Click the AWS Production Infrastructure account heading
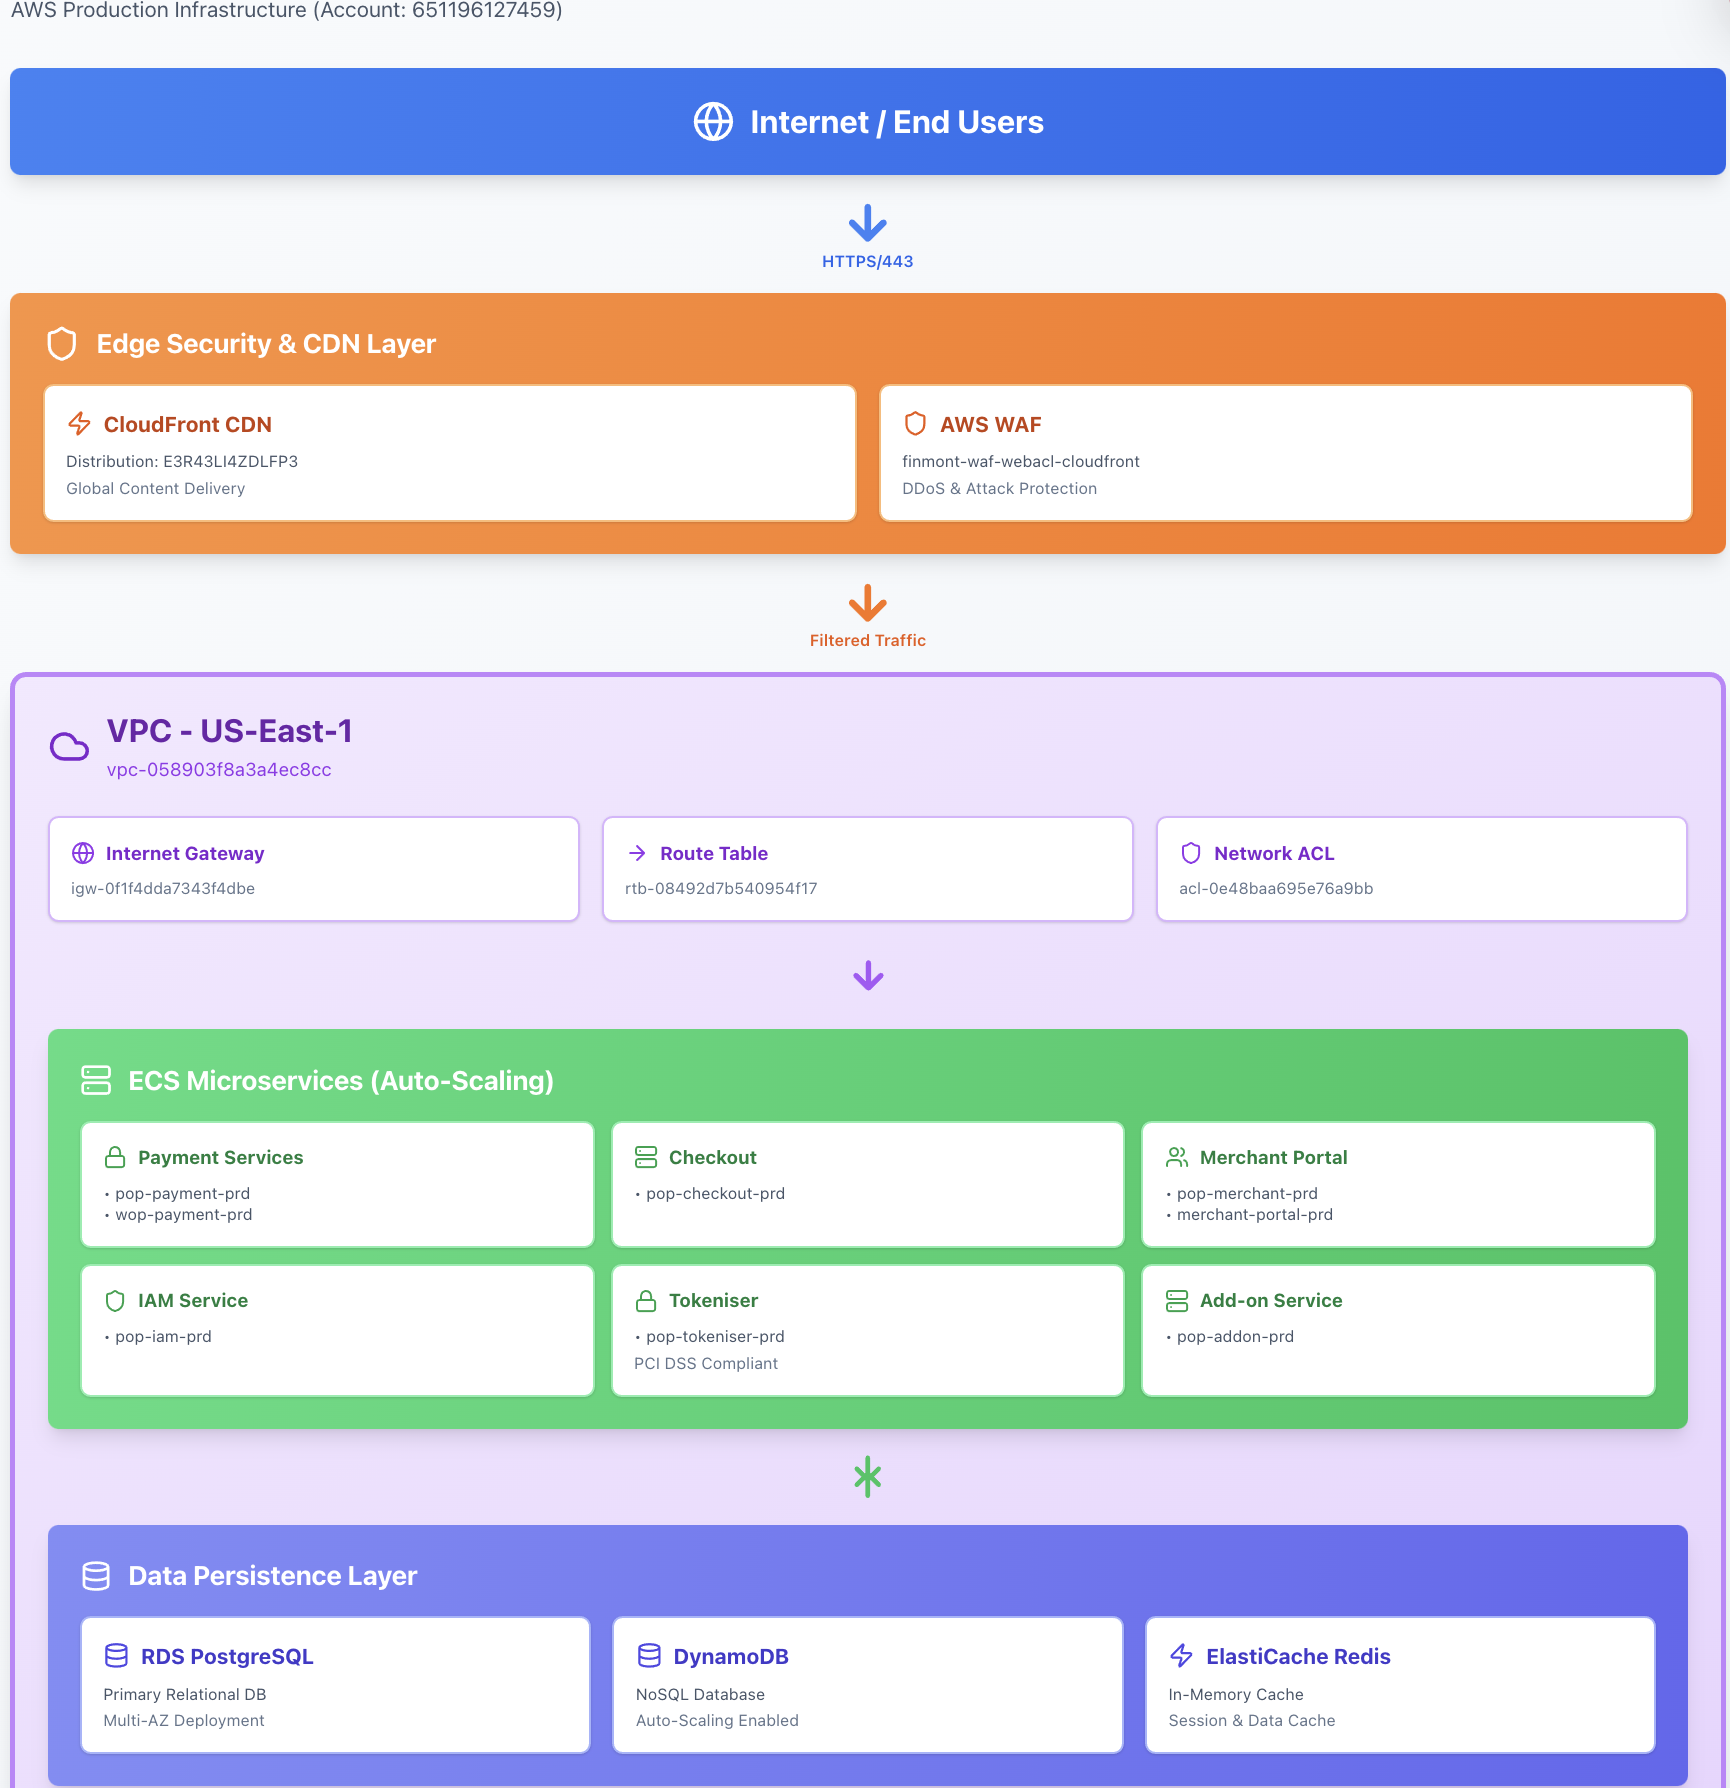This screenshot has width=1730, height=1788. (287, 10)
